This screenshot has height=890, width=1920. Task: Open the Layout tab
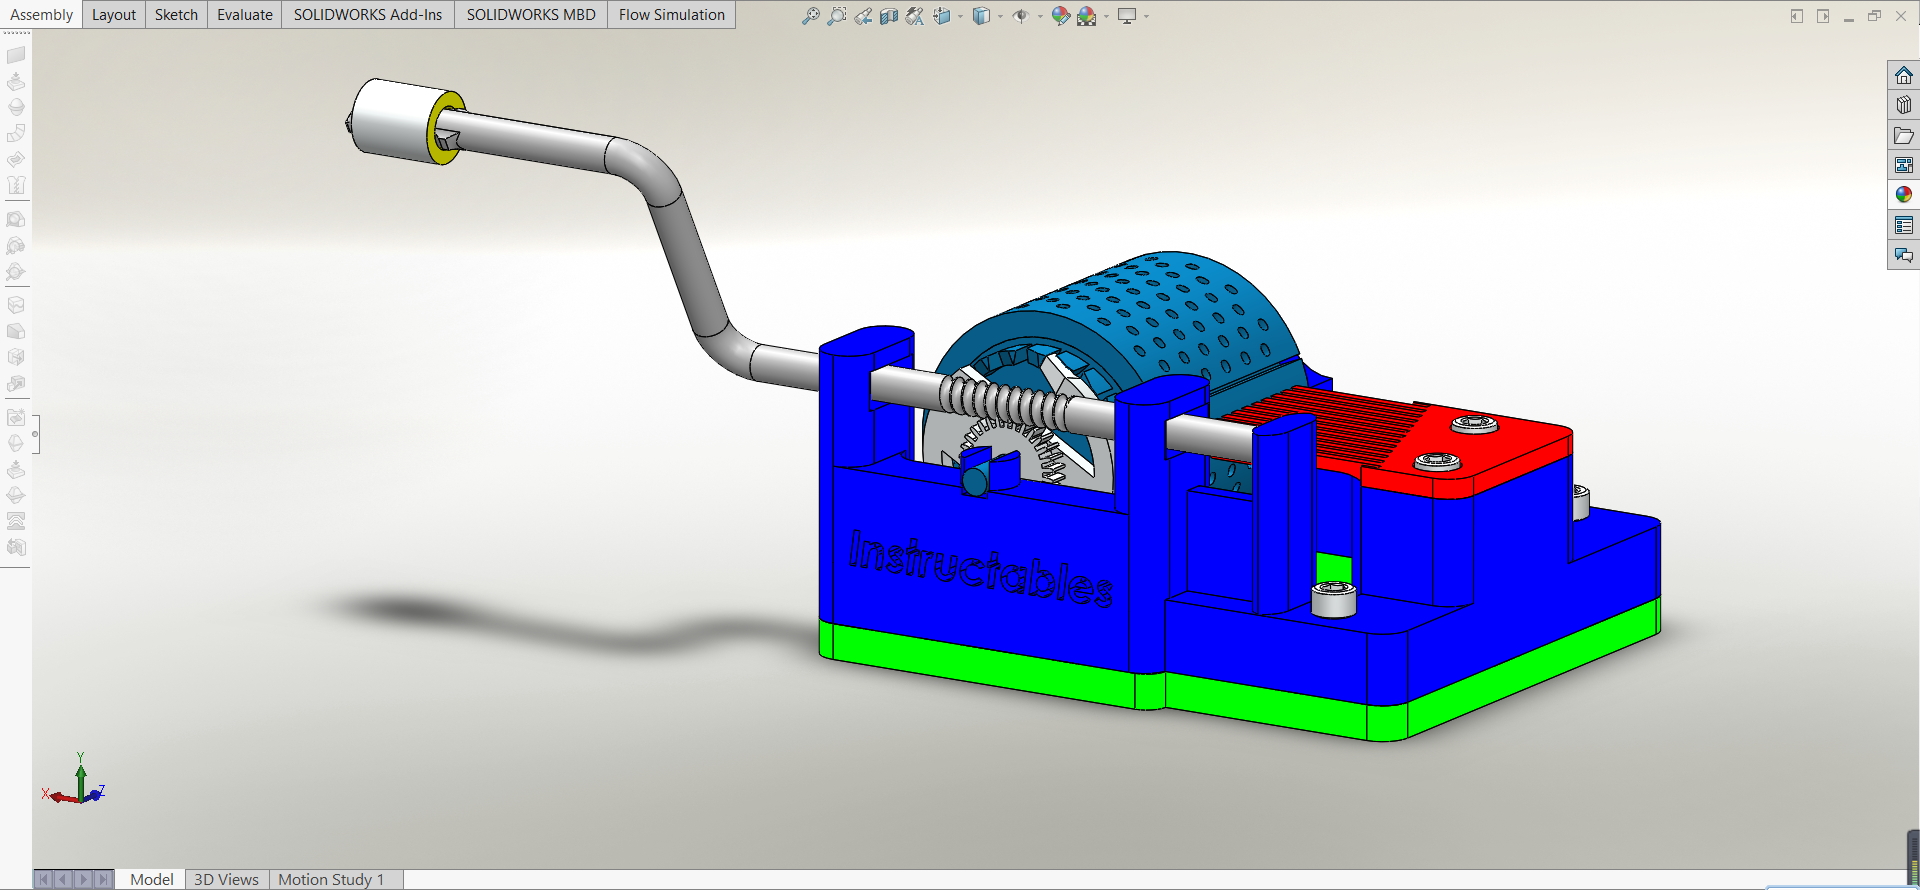pos(114,15)
